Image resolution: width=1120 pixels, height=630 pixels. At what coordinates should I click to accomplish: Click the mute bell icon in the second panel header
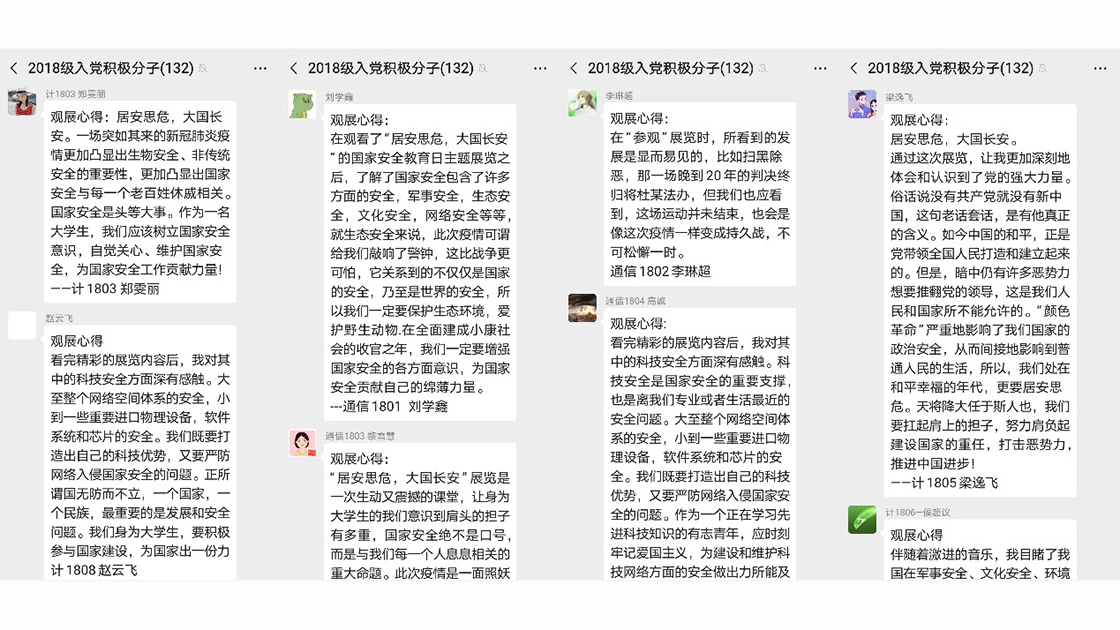tap(484, 69)
